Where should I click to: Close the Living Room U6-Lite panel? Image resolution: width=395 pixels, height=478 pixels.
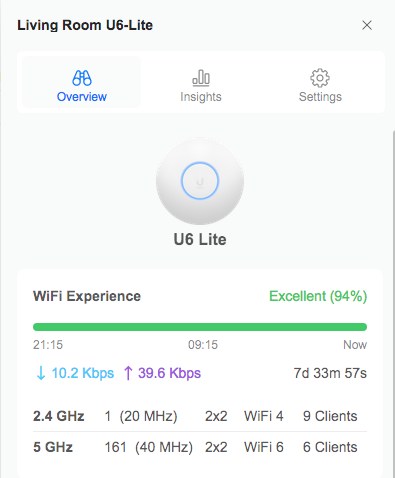point(367,25)
